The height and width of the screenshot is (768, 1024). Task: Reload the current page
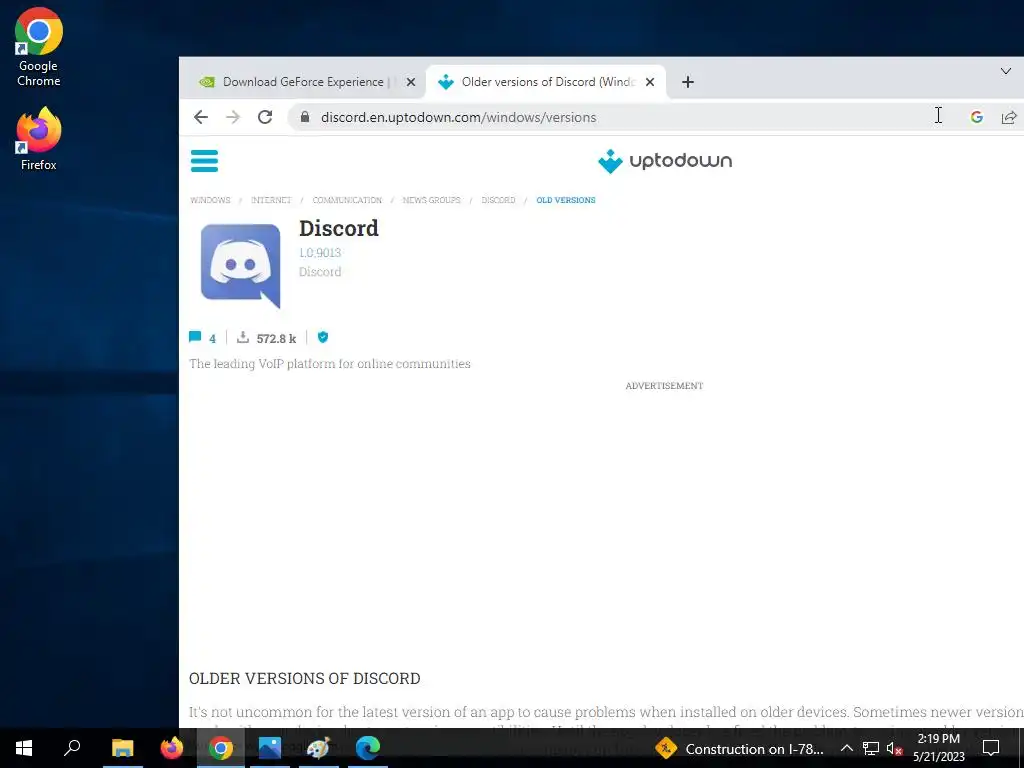[264, 117]
